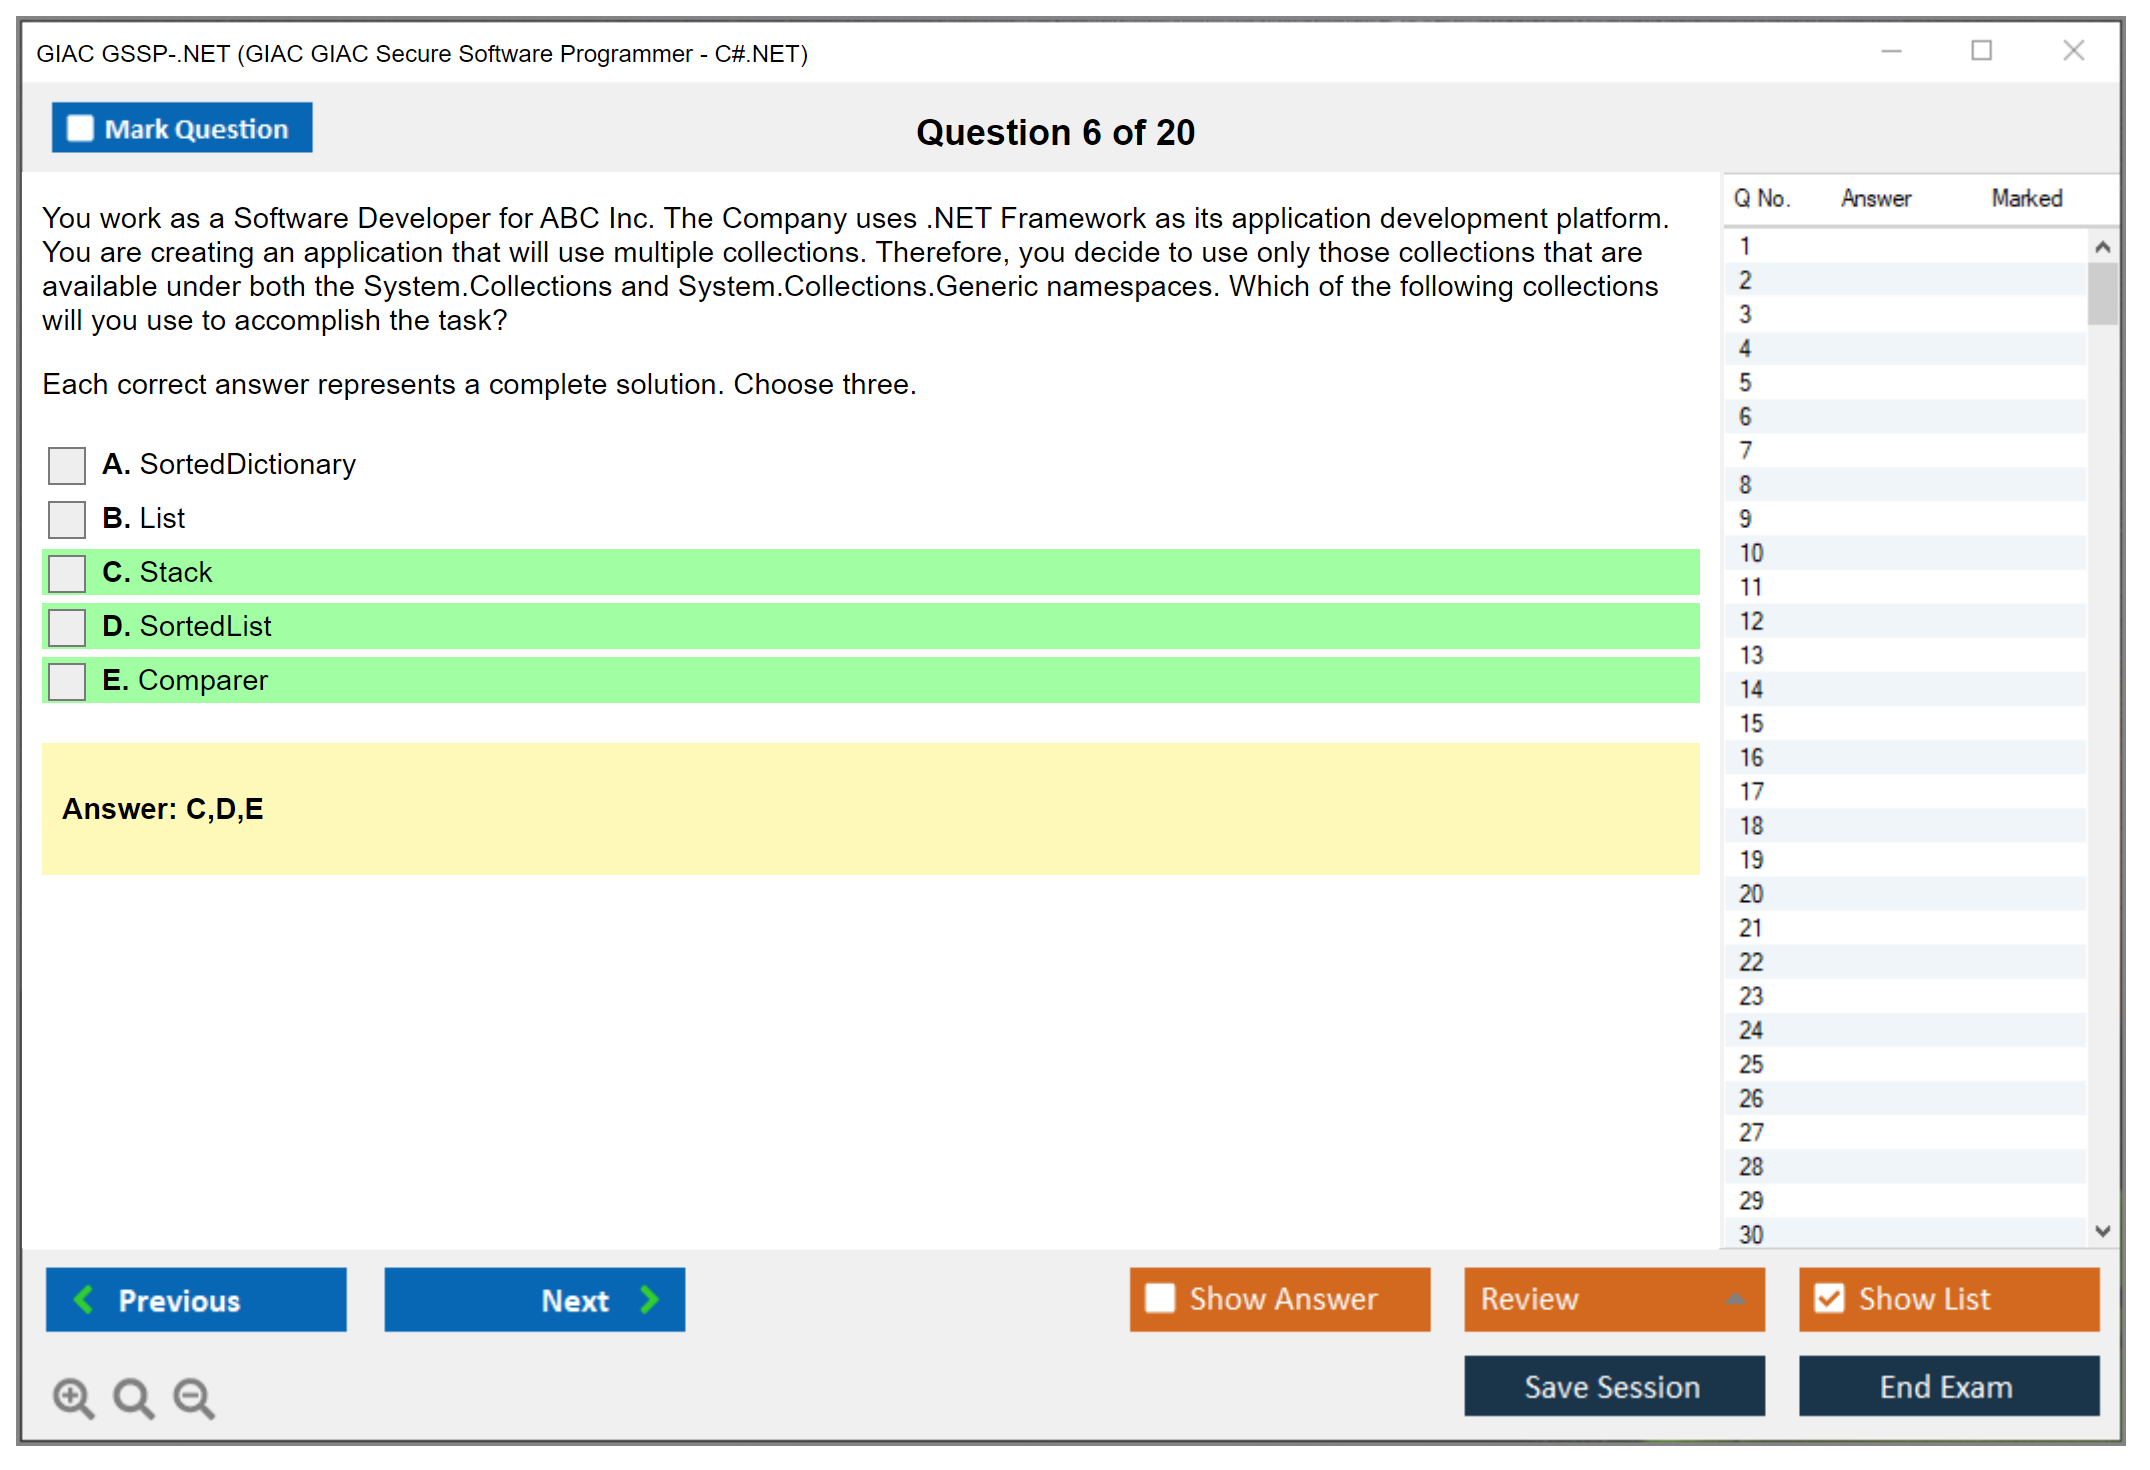2150x1470 pixels.
Task: Click the green right arrow on Next
Action: 649,1299
